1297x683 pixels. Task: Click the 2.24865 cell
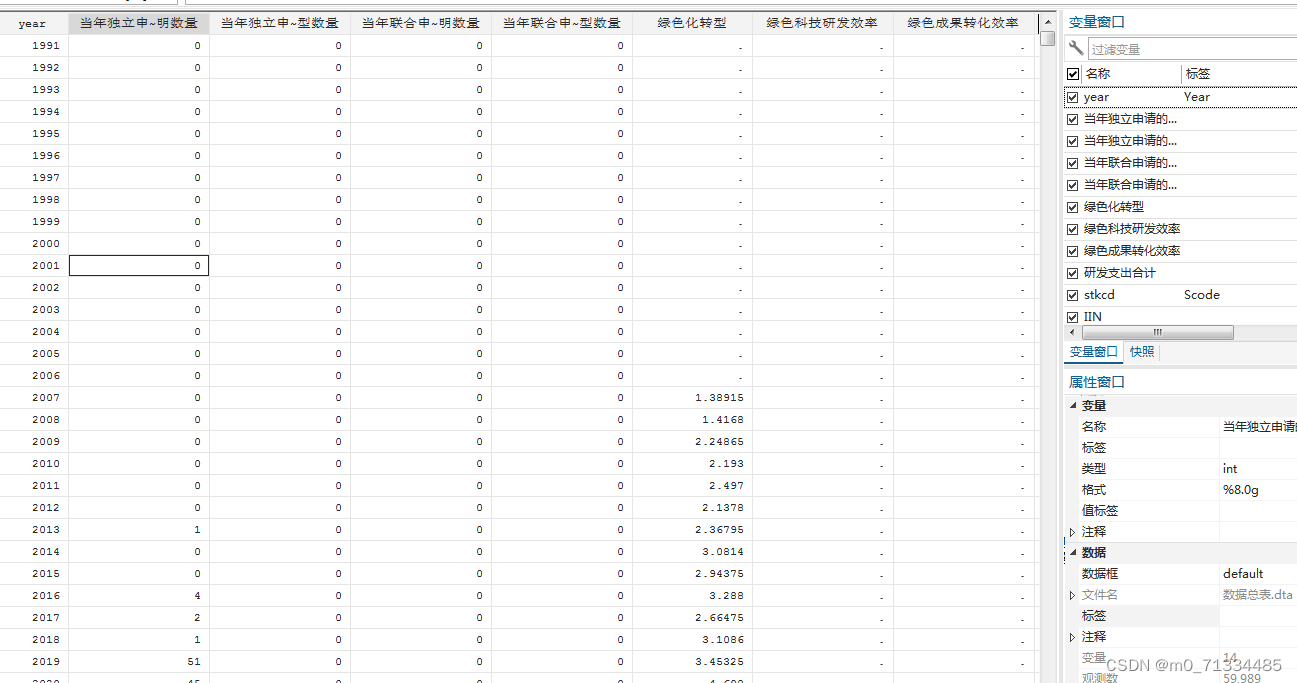[692, 441]
